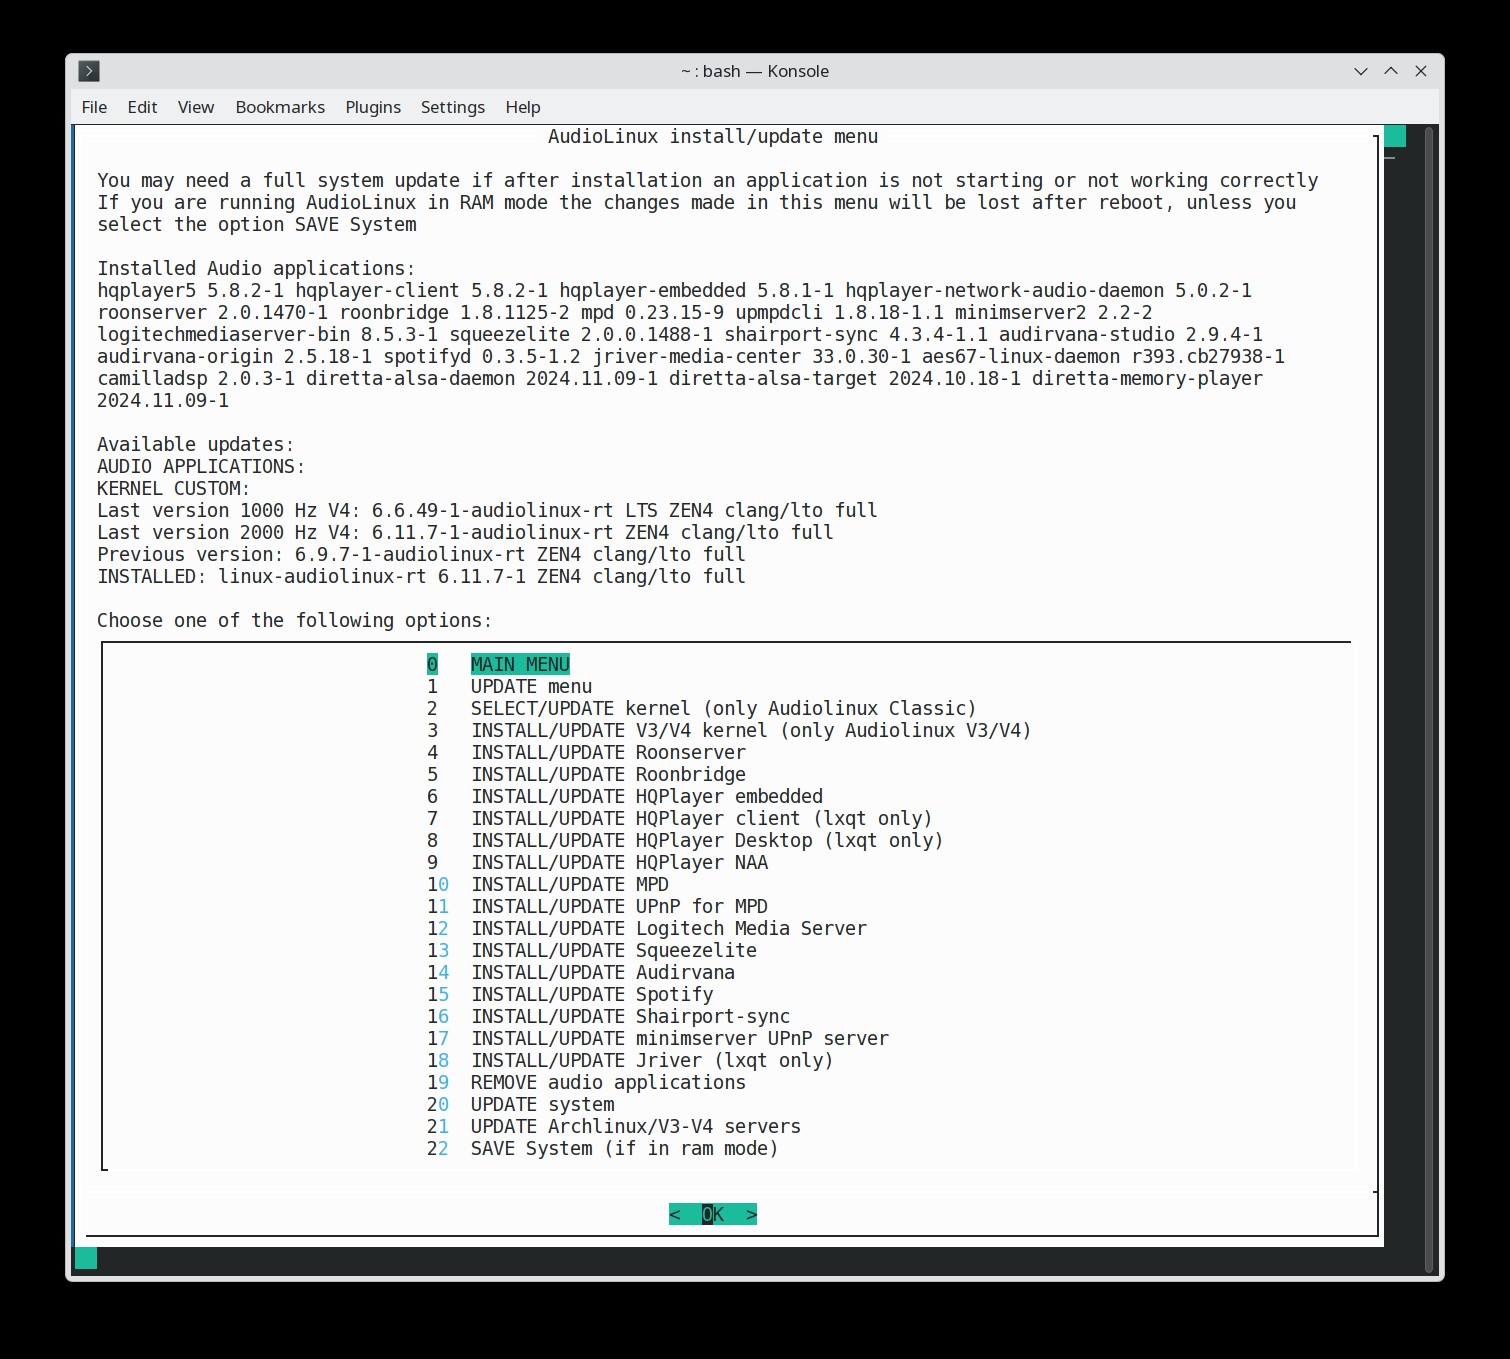Click the 'KERNEL CUSTOM:' label
This screenshot has height=1359, width=1510.
click(x=173, y=488)
